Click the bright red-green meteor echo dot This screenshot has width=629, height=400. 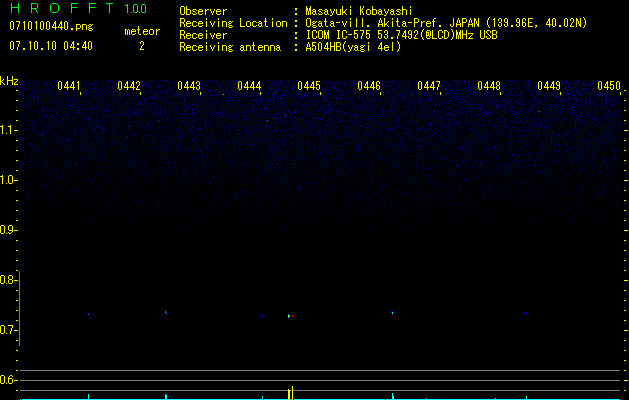[x=290, y=316]
